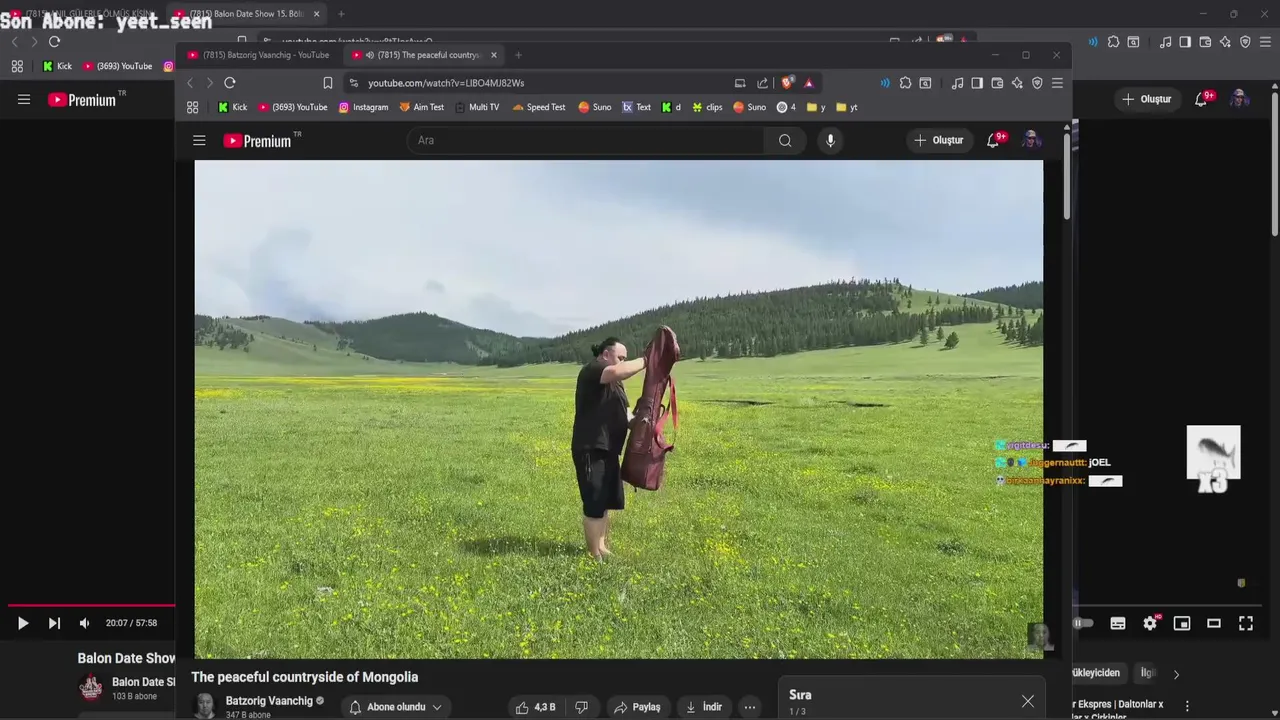Click Brave Rewards triangle in front address bar
1280x720 pixels.
click(x=808, y=83)
